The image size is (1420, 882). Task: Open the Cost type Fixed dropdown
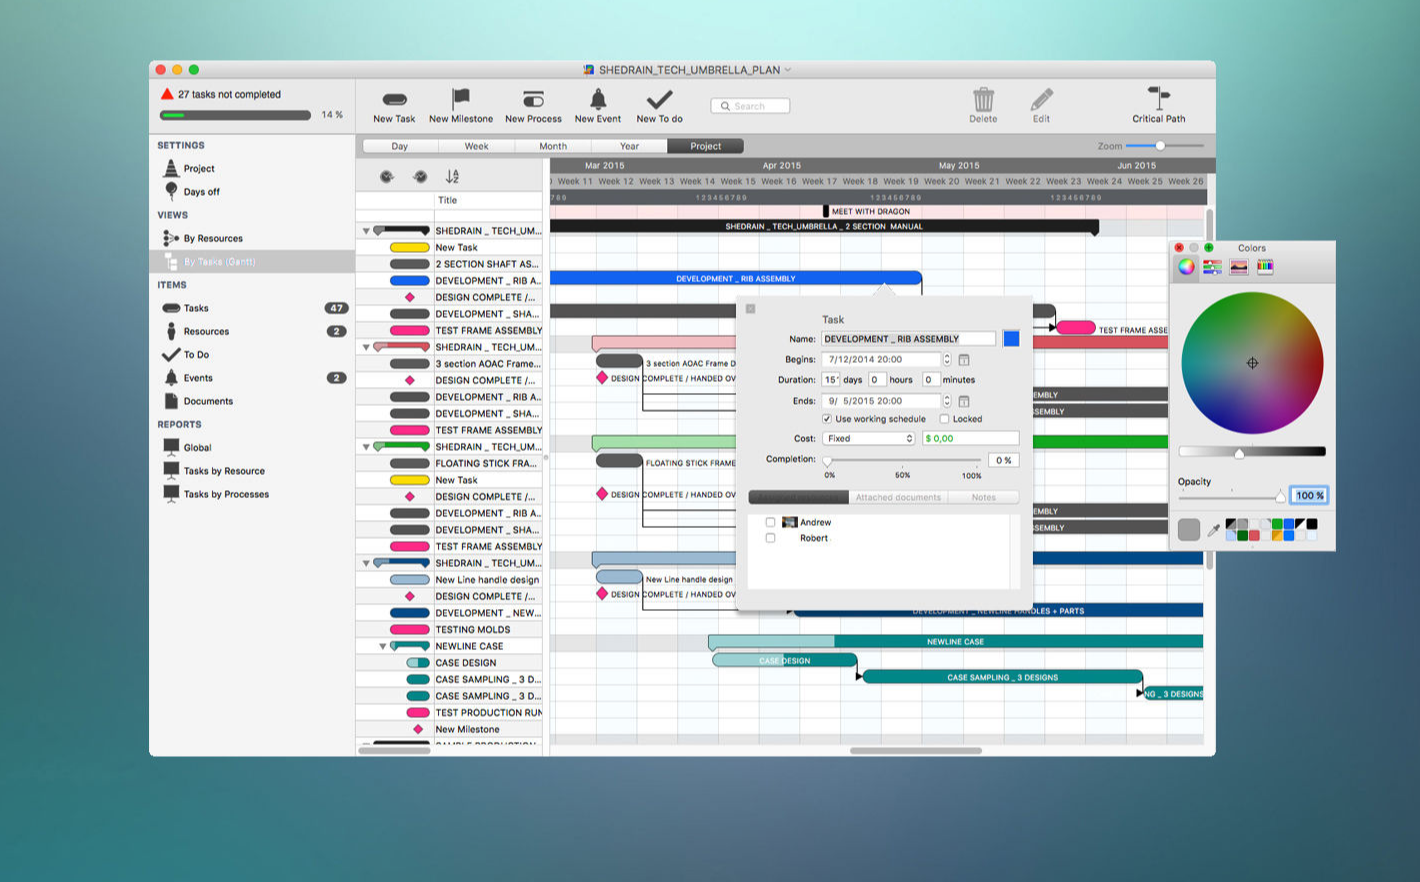coord(868,438)
